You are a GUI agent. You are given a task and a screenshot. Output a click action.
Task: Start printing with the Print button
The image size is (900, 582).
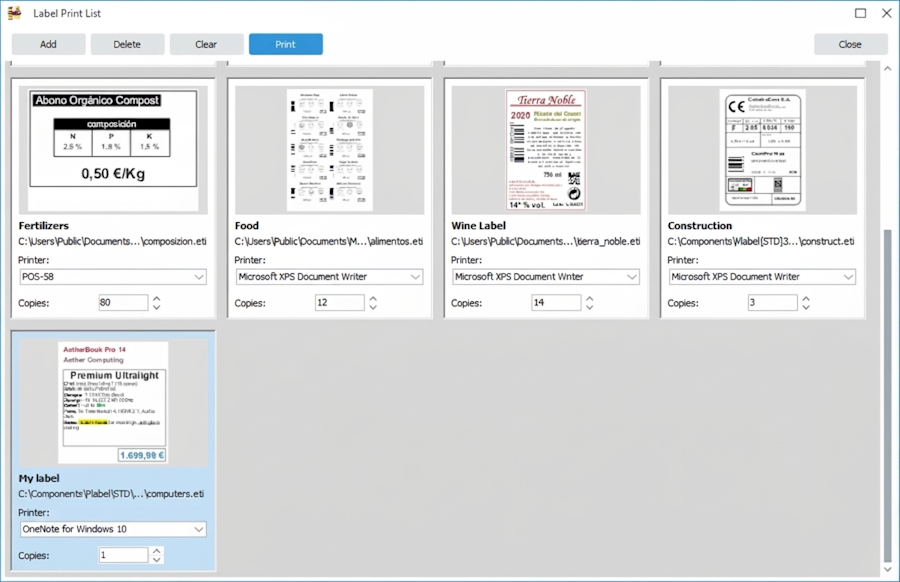285,44
